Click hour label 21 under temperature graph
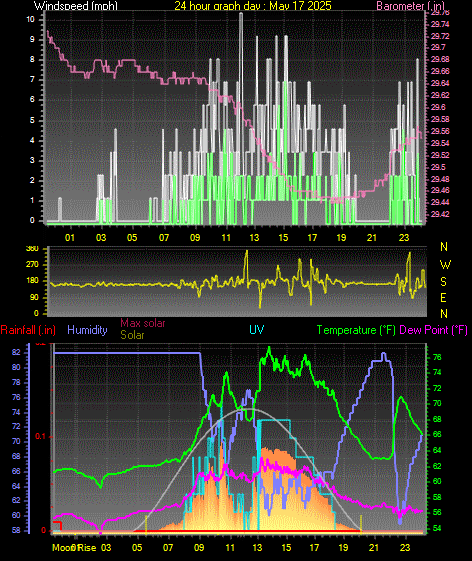 (x=374, y=548)
